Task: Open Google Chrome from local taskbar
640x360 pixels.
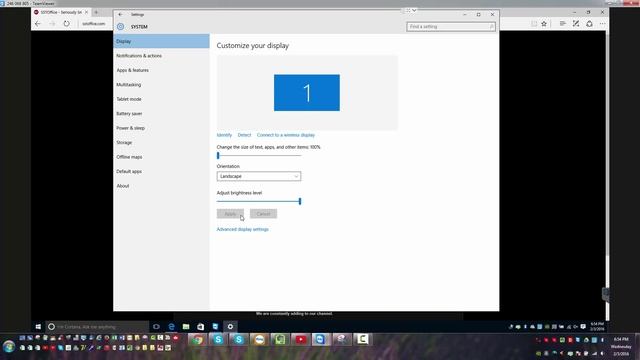Action: [198, 340]
